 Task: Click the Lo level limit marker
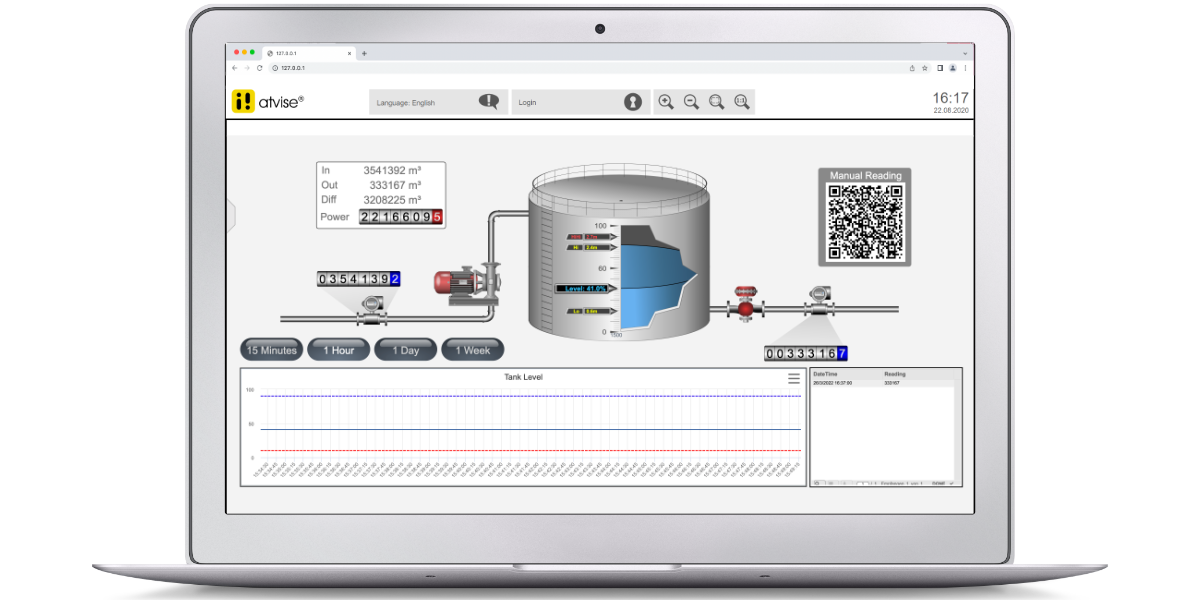pyautogui.click(x=591, y=311)
